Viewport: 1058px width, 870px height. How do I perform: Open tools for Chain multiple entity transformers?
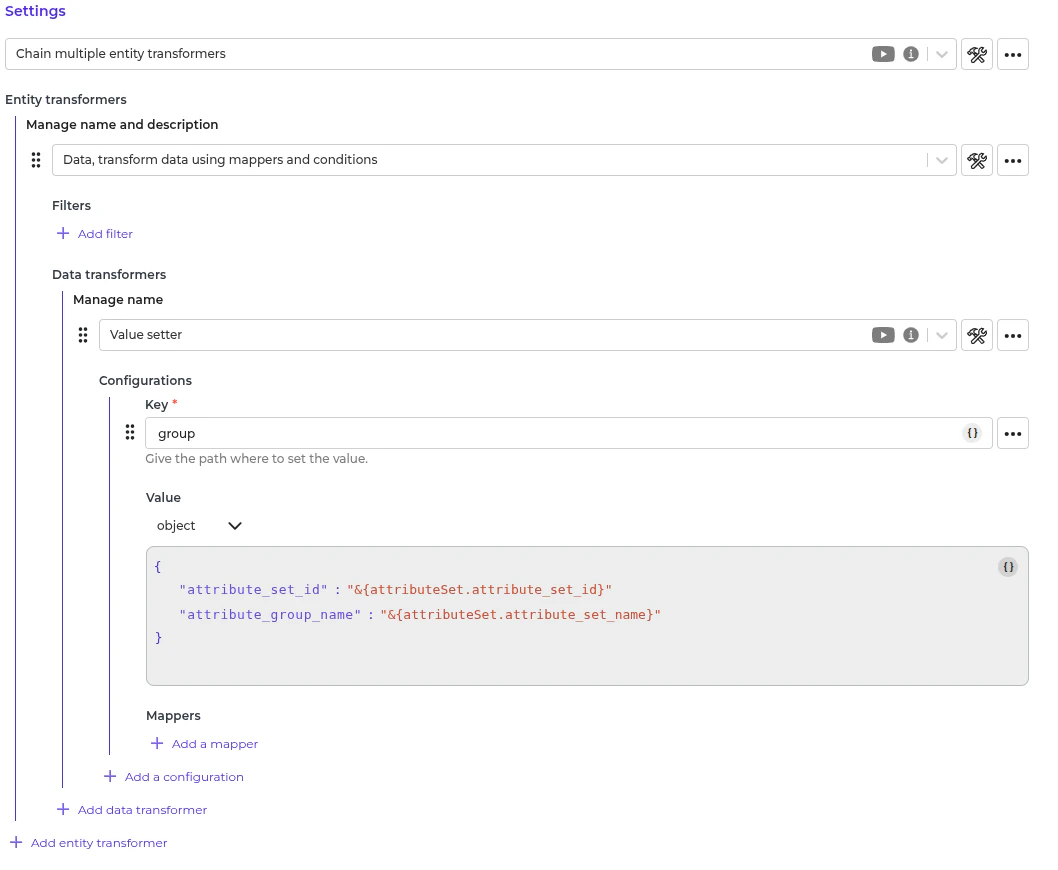coord(976,54)
